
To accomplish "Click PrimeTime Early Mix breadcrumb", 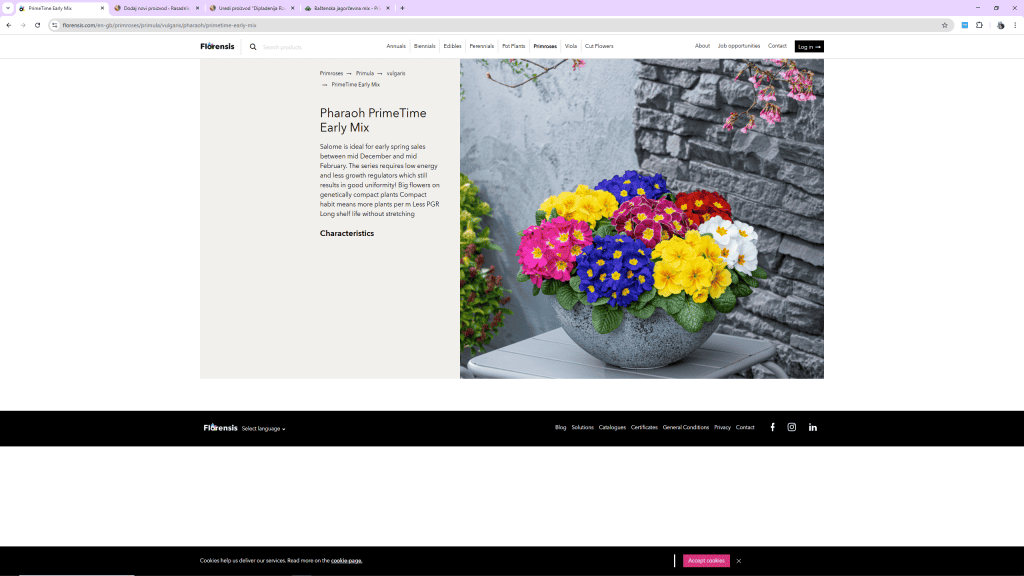I will (x=355, y=84).
